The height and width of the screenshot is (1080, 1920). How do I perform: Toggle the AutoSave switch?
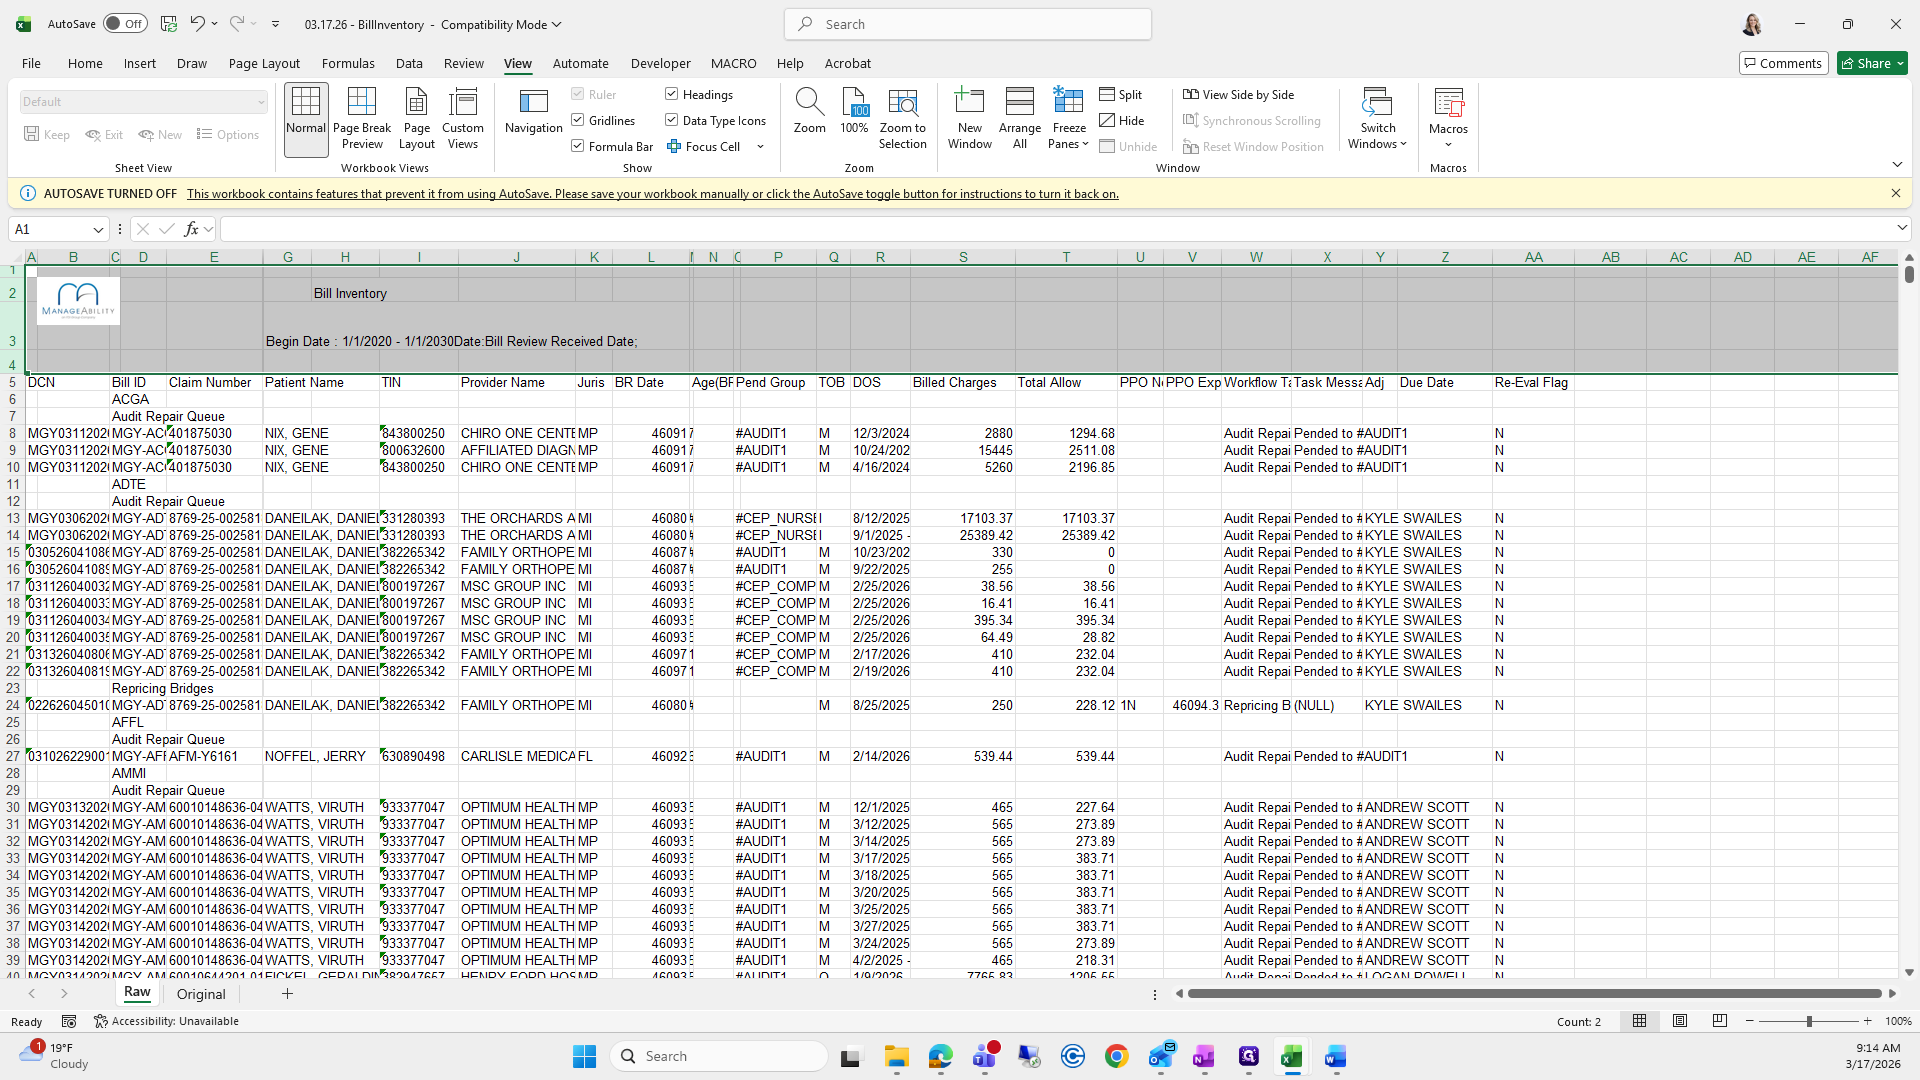[x=125, y=24]
